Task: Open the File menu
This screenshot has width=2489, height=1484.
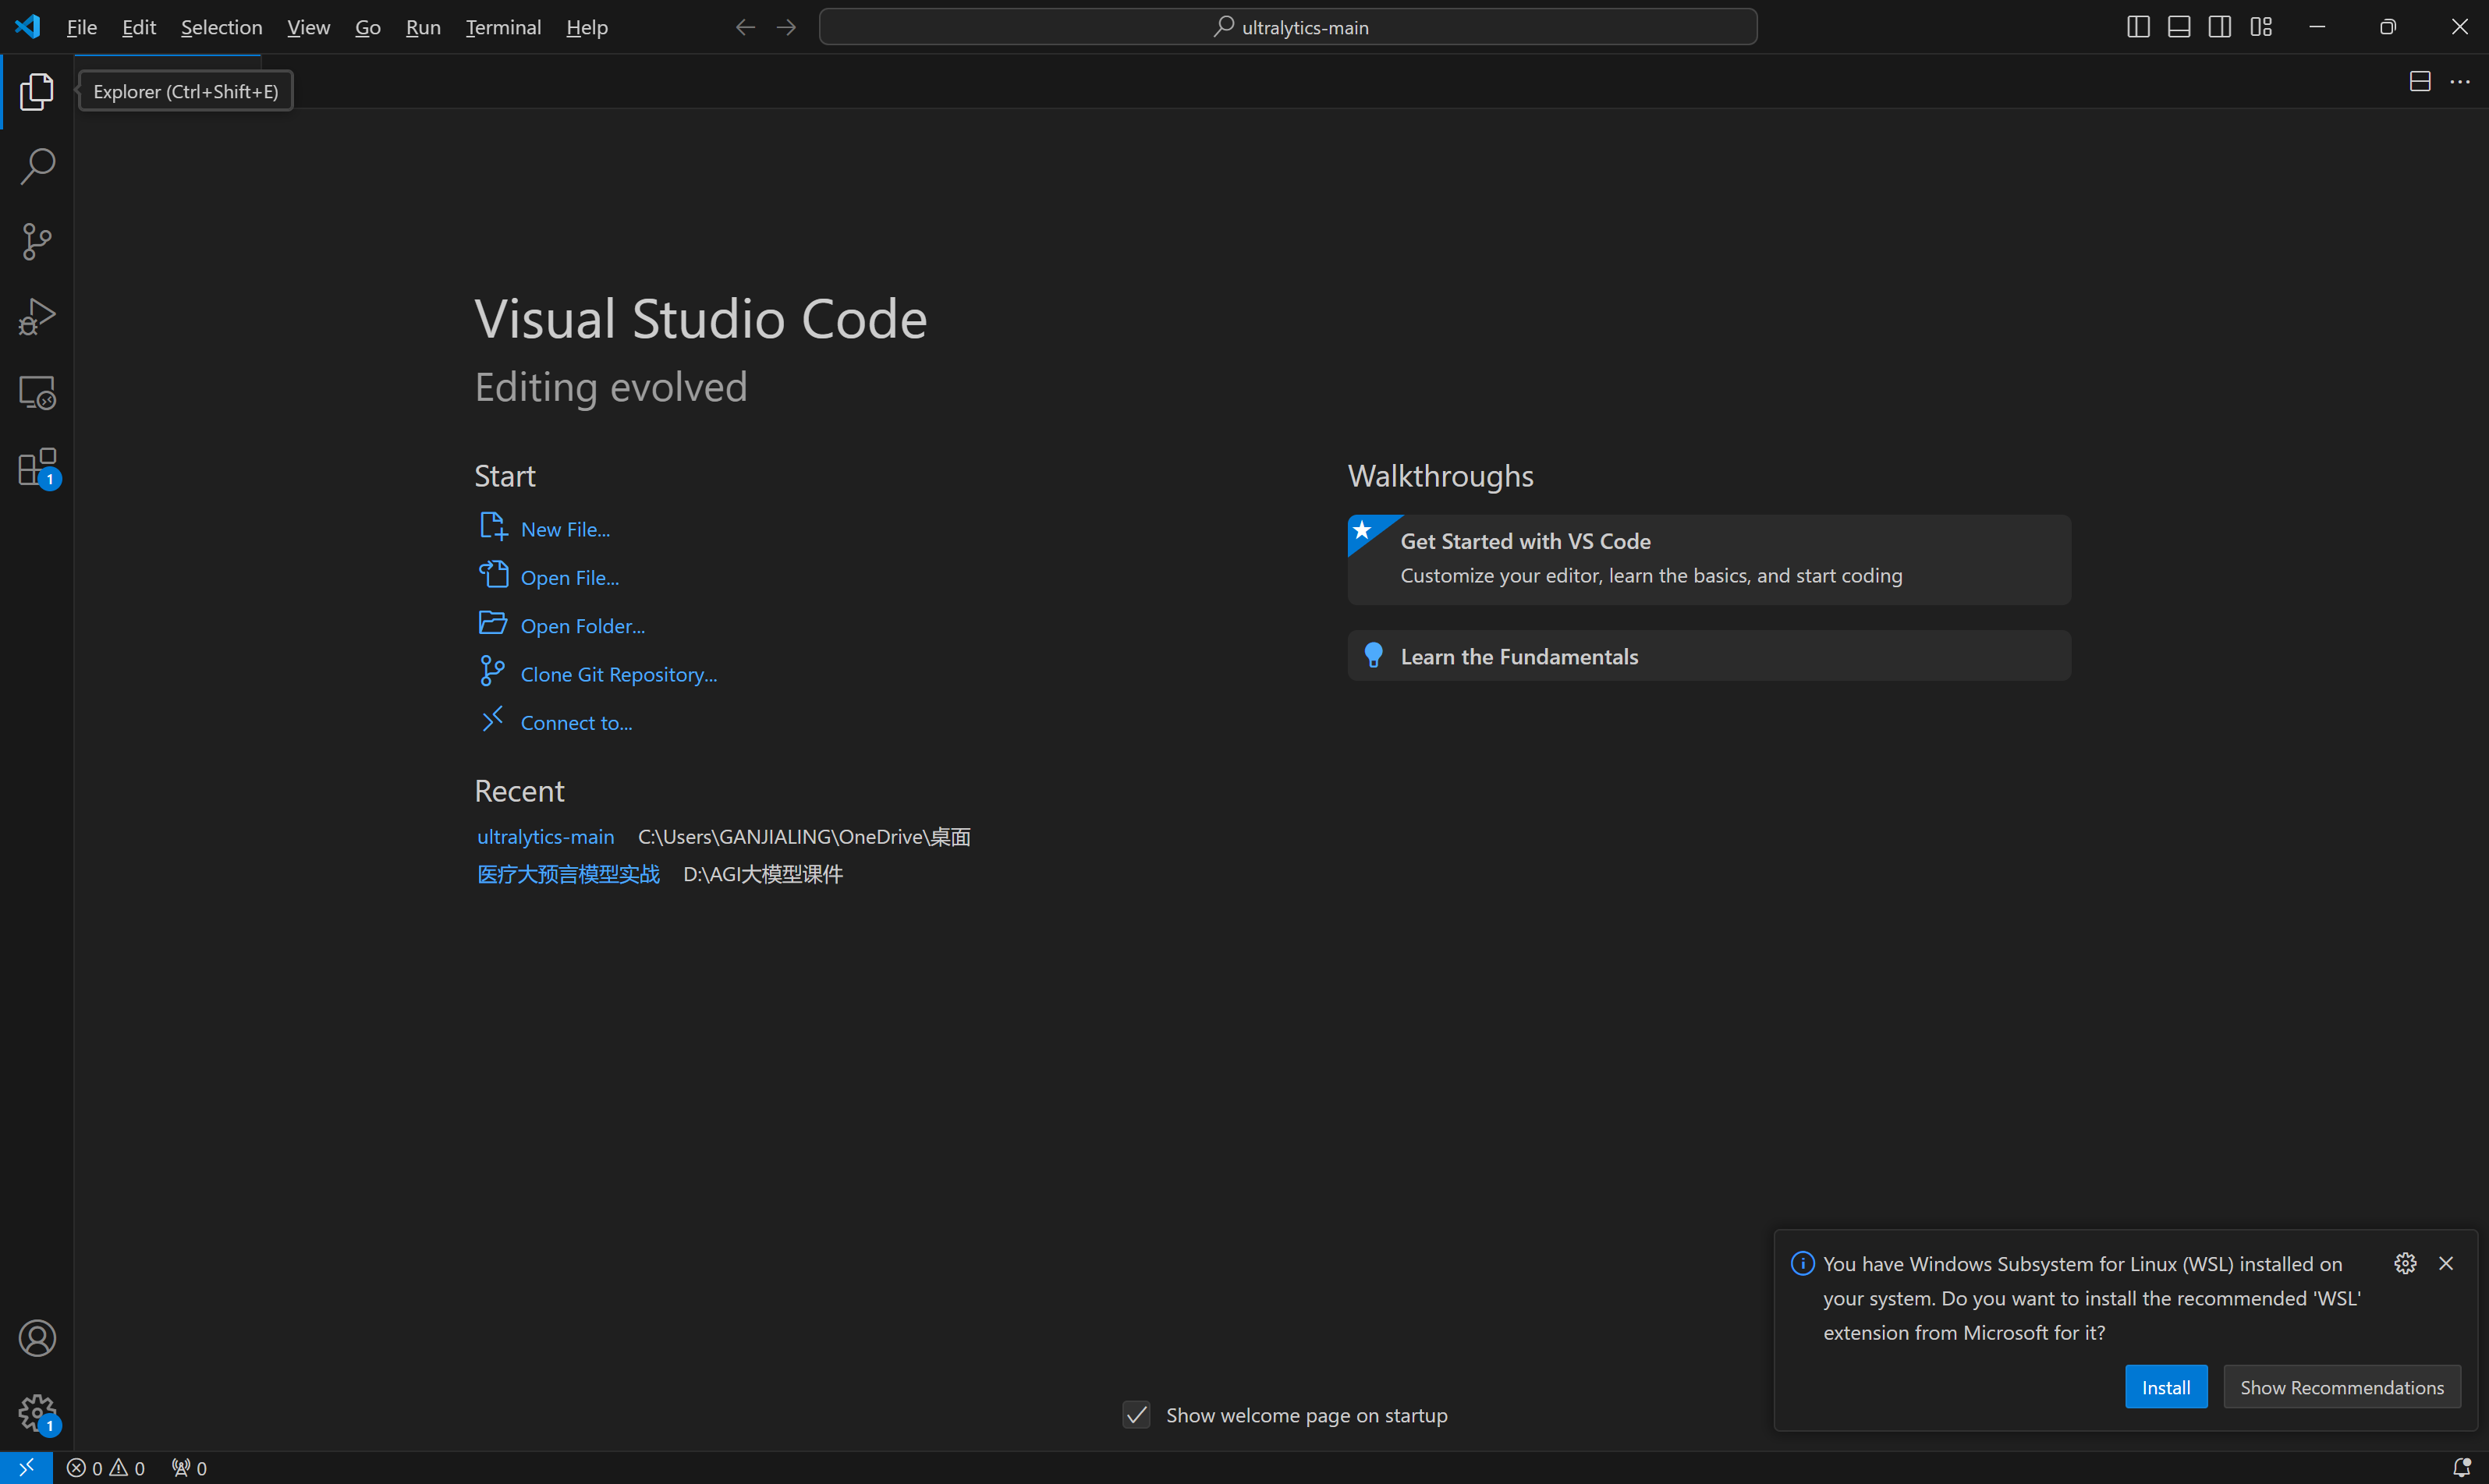Action: pyautogui.click(x=82, y=27)
